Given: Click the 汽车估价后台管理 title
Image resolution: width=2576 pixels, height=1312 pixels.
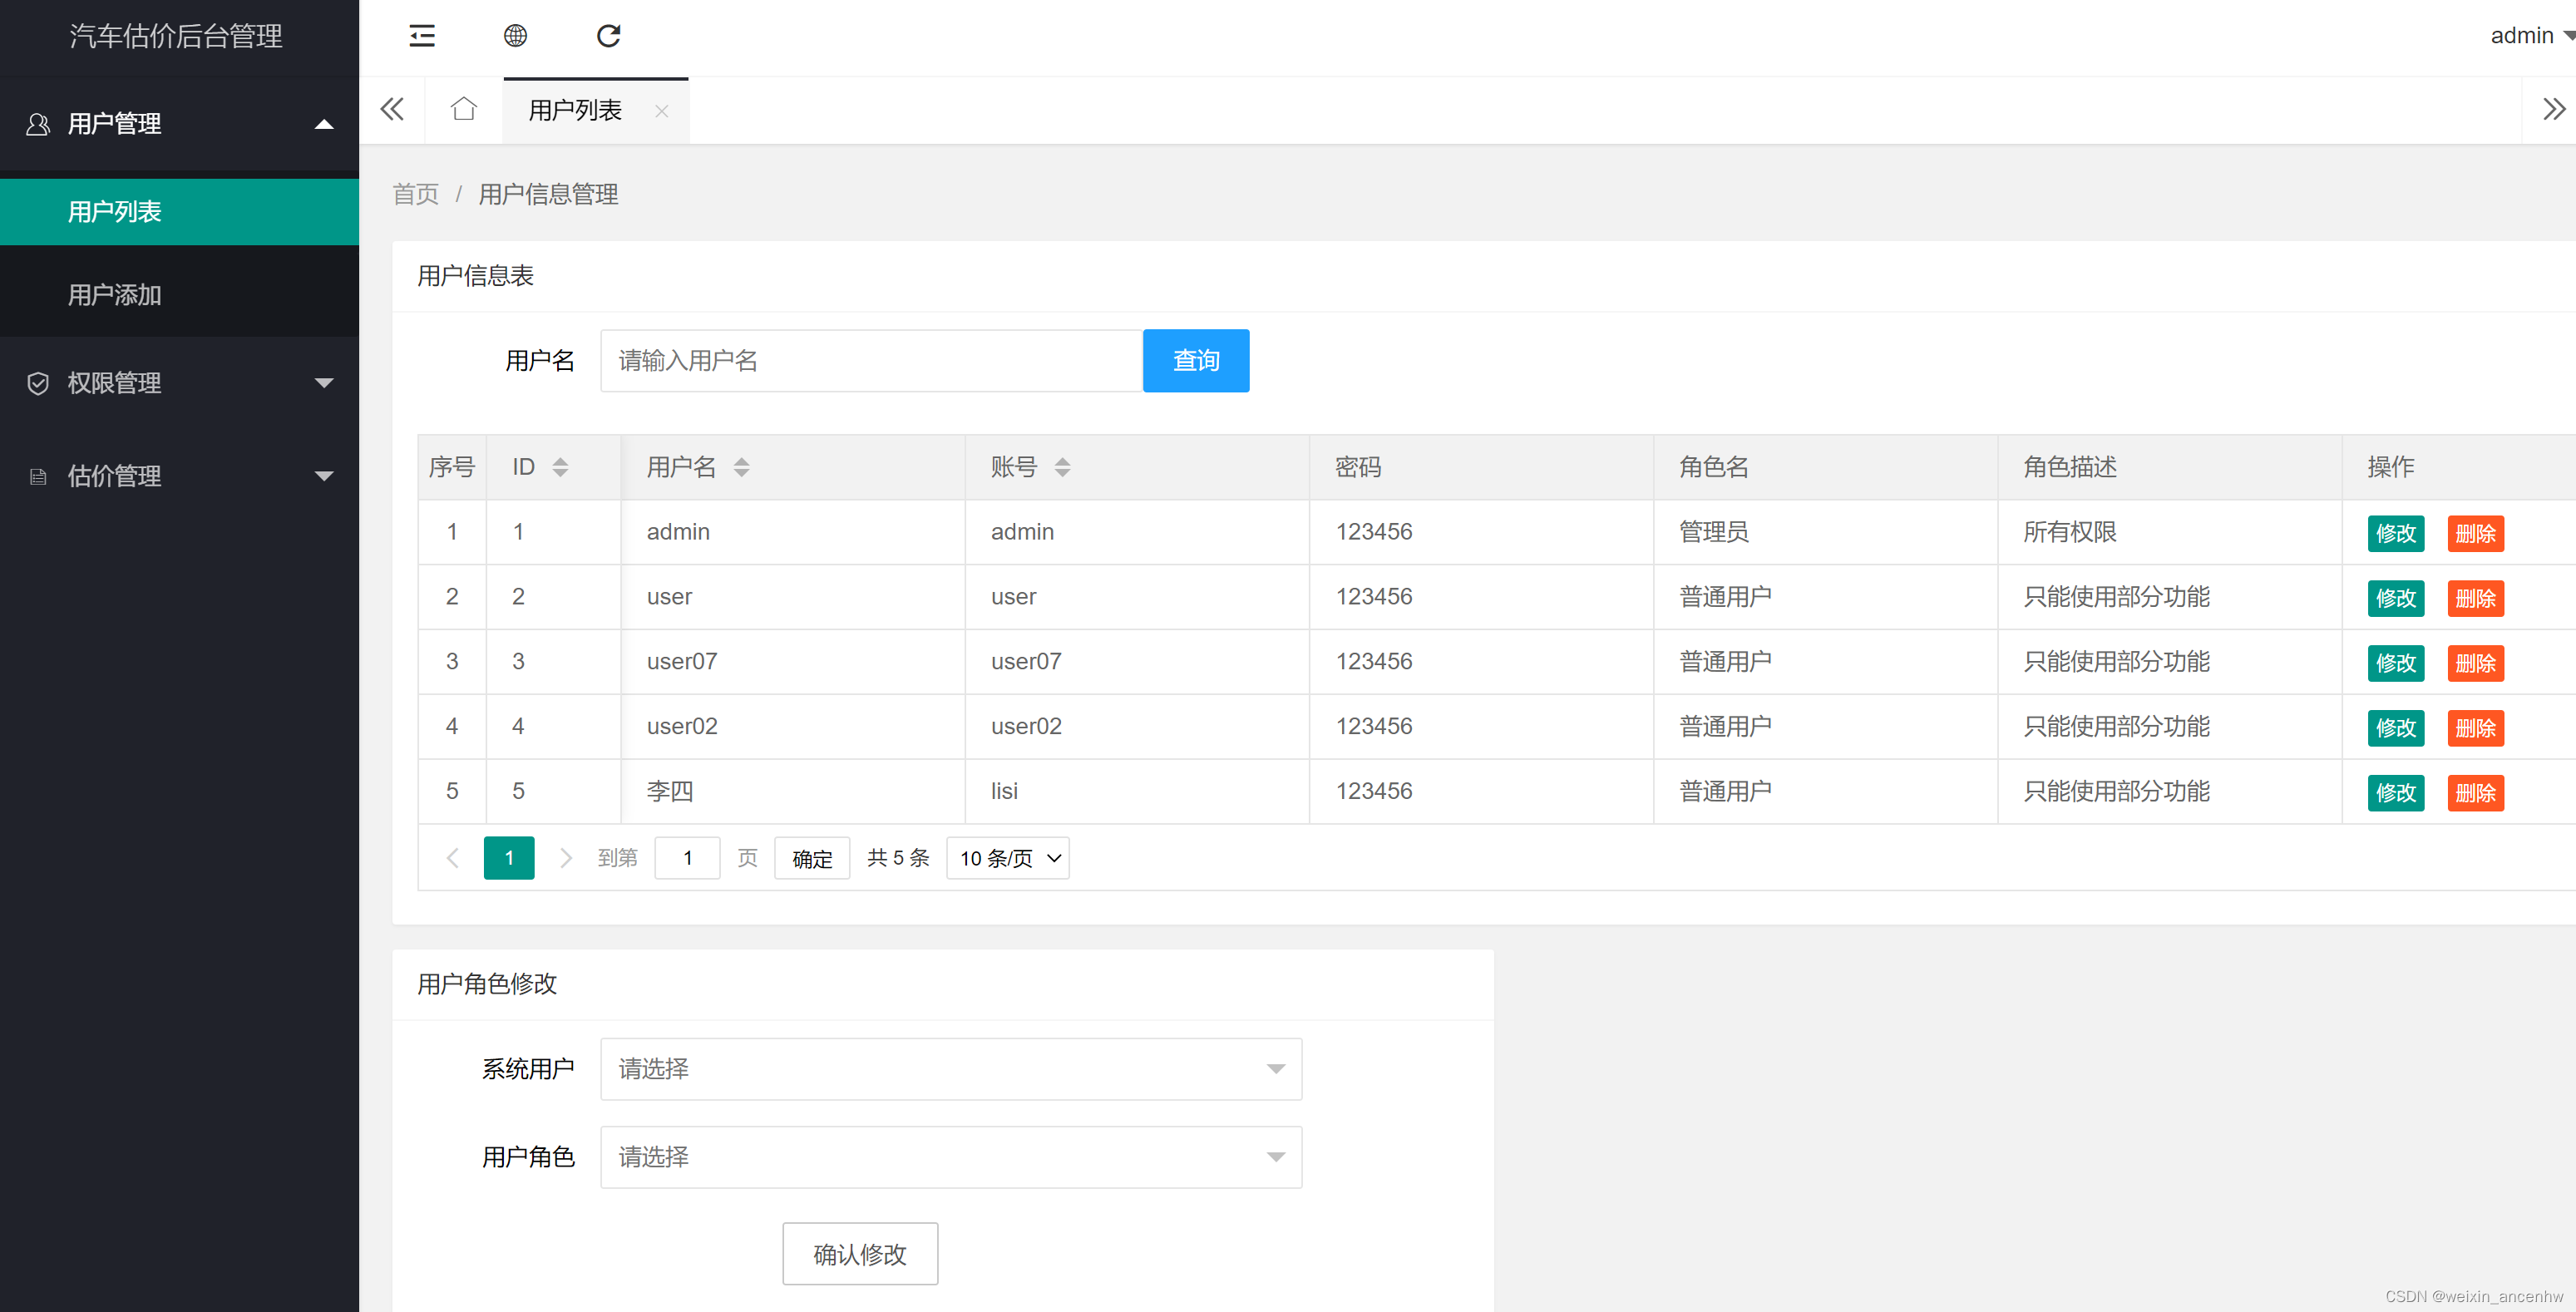Looking at the screenshot, I should point(176,36).
